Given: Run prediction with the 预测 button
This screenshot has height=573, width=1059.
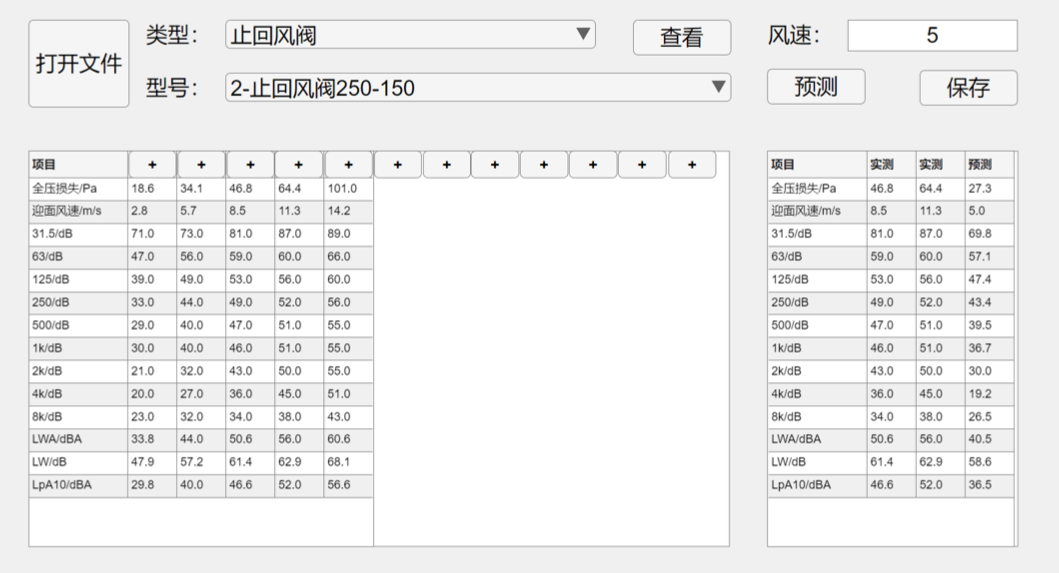Looking at the screenshot, I should pyautogui.click(x=815, y=87).
